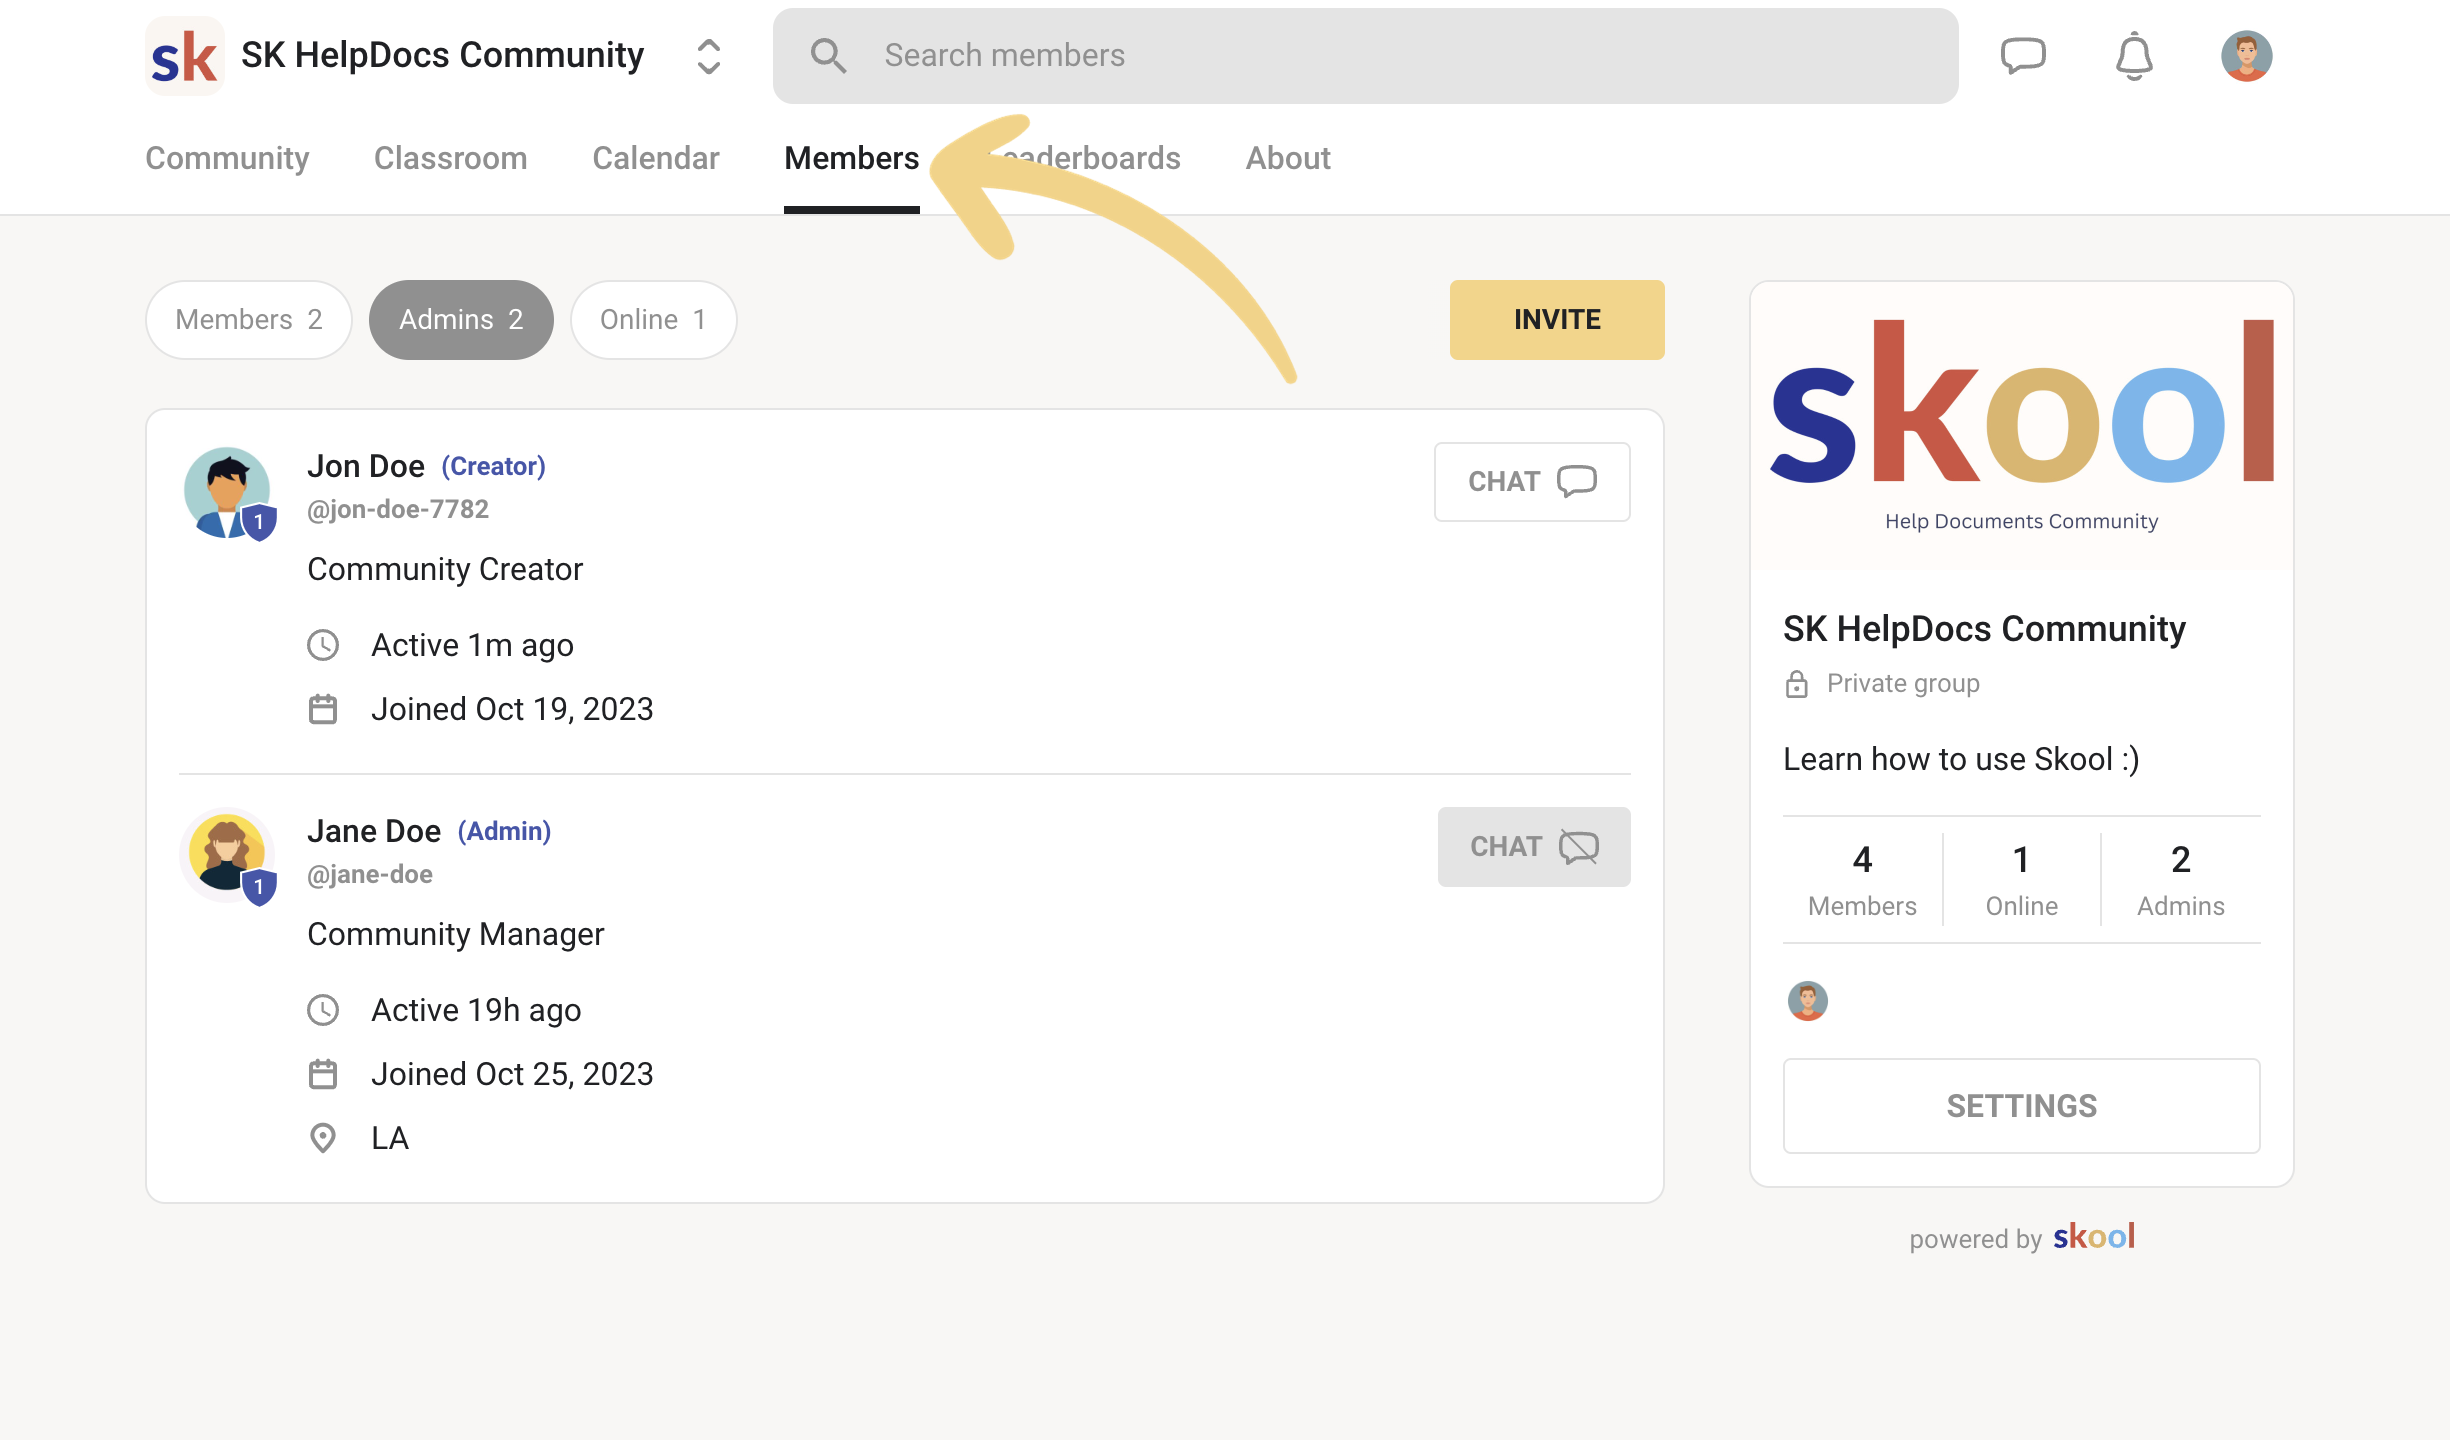
Task: Click the SK HelpDocs Community sidebar title
Action: point(1984,629)
